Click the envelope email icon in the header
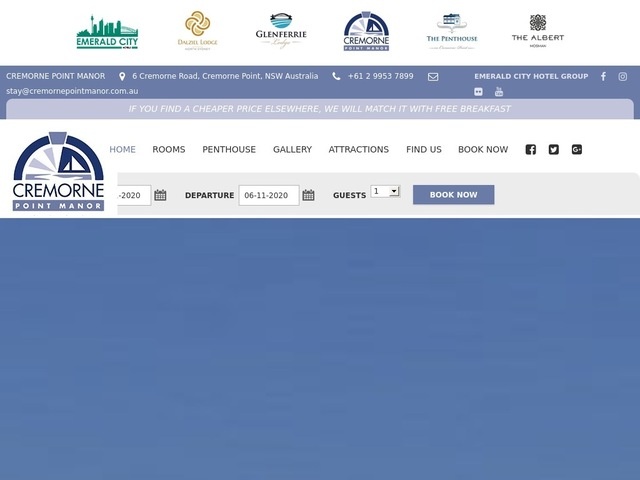The image size is (640, 480). (433, 76)
